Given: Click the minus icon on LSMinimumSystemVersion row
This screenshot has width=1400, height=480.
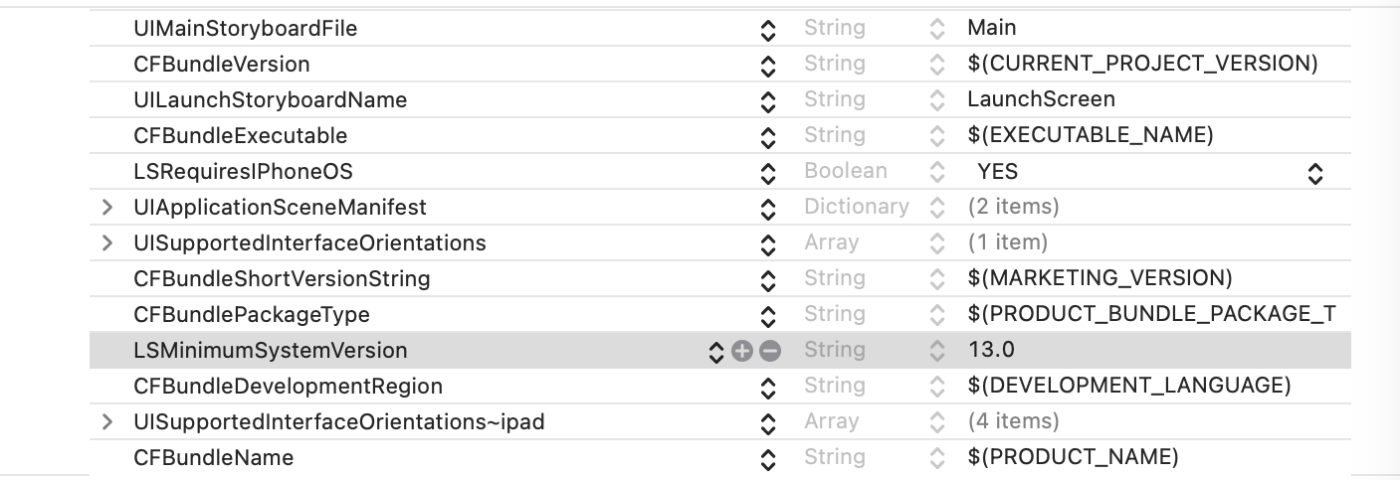Looking at the screenshot, I should coord(769,350).
